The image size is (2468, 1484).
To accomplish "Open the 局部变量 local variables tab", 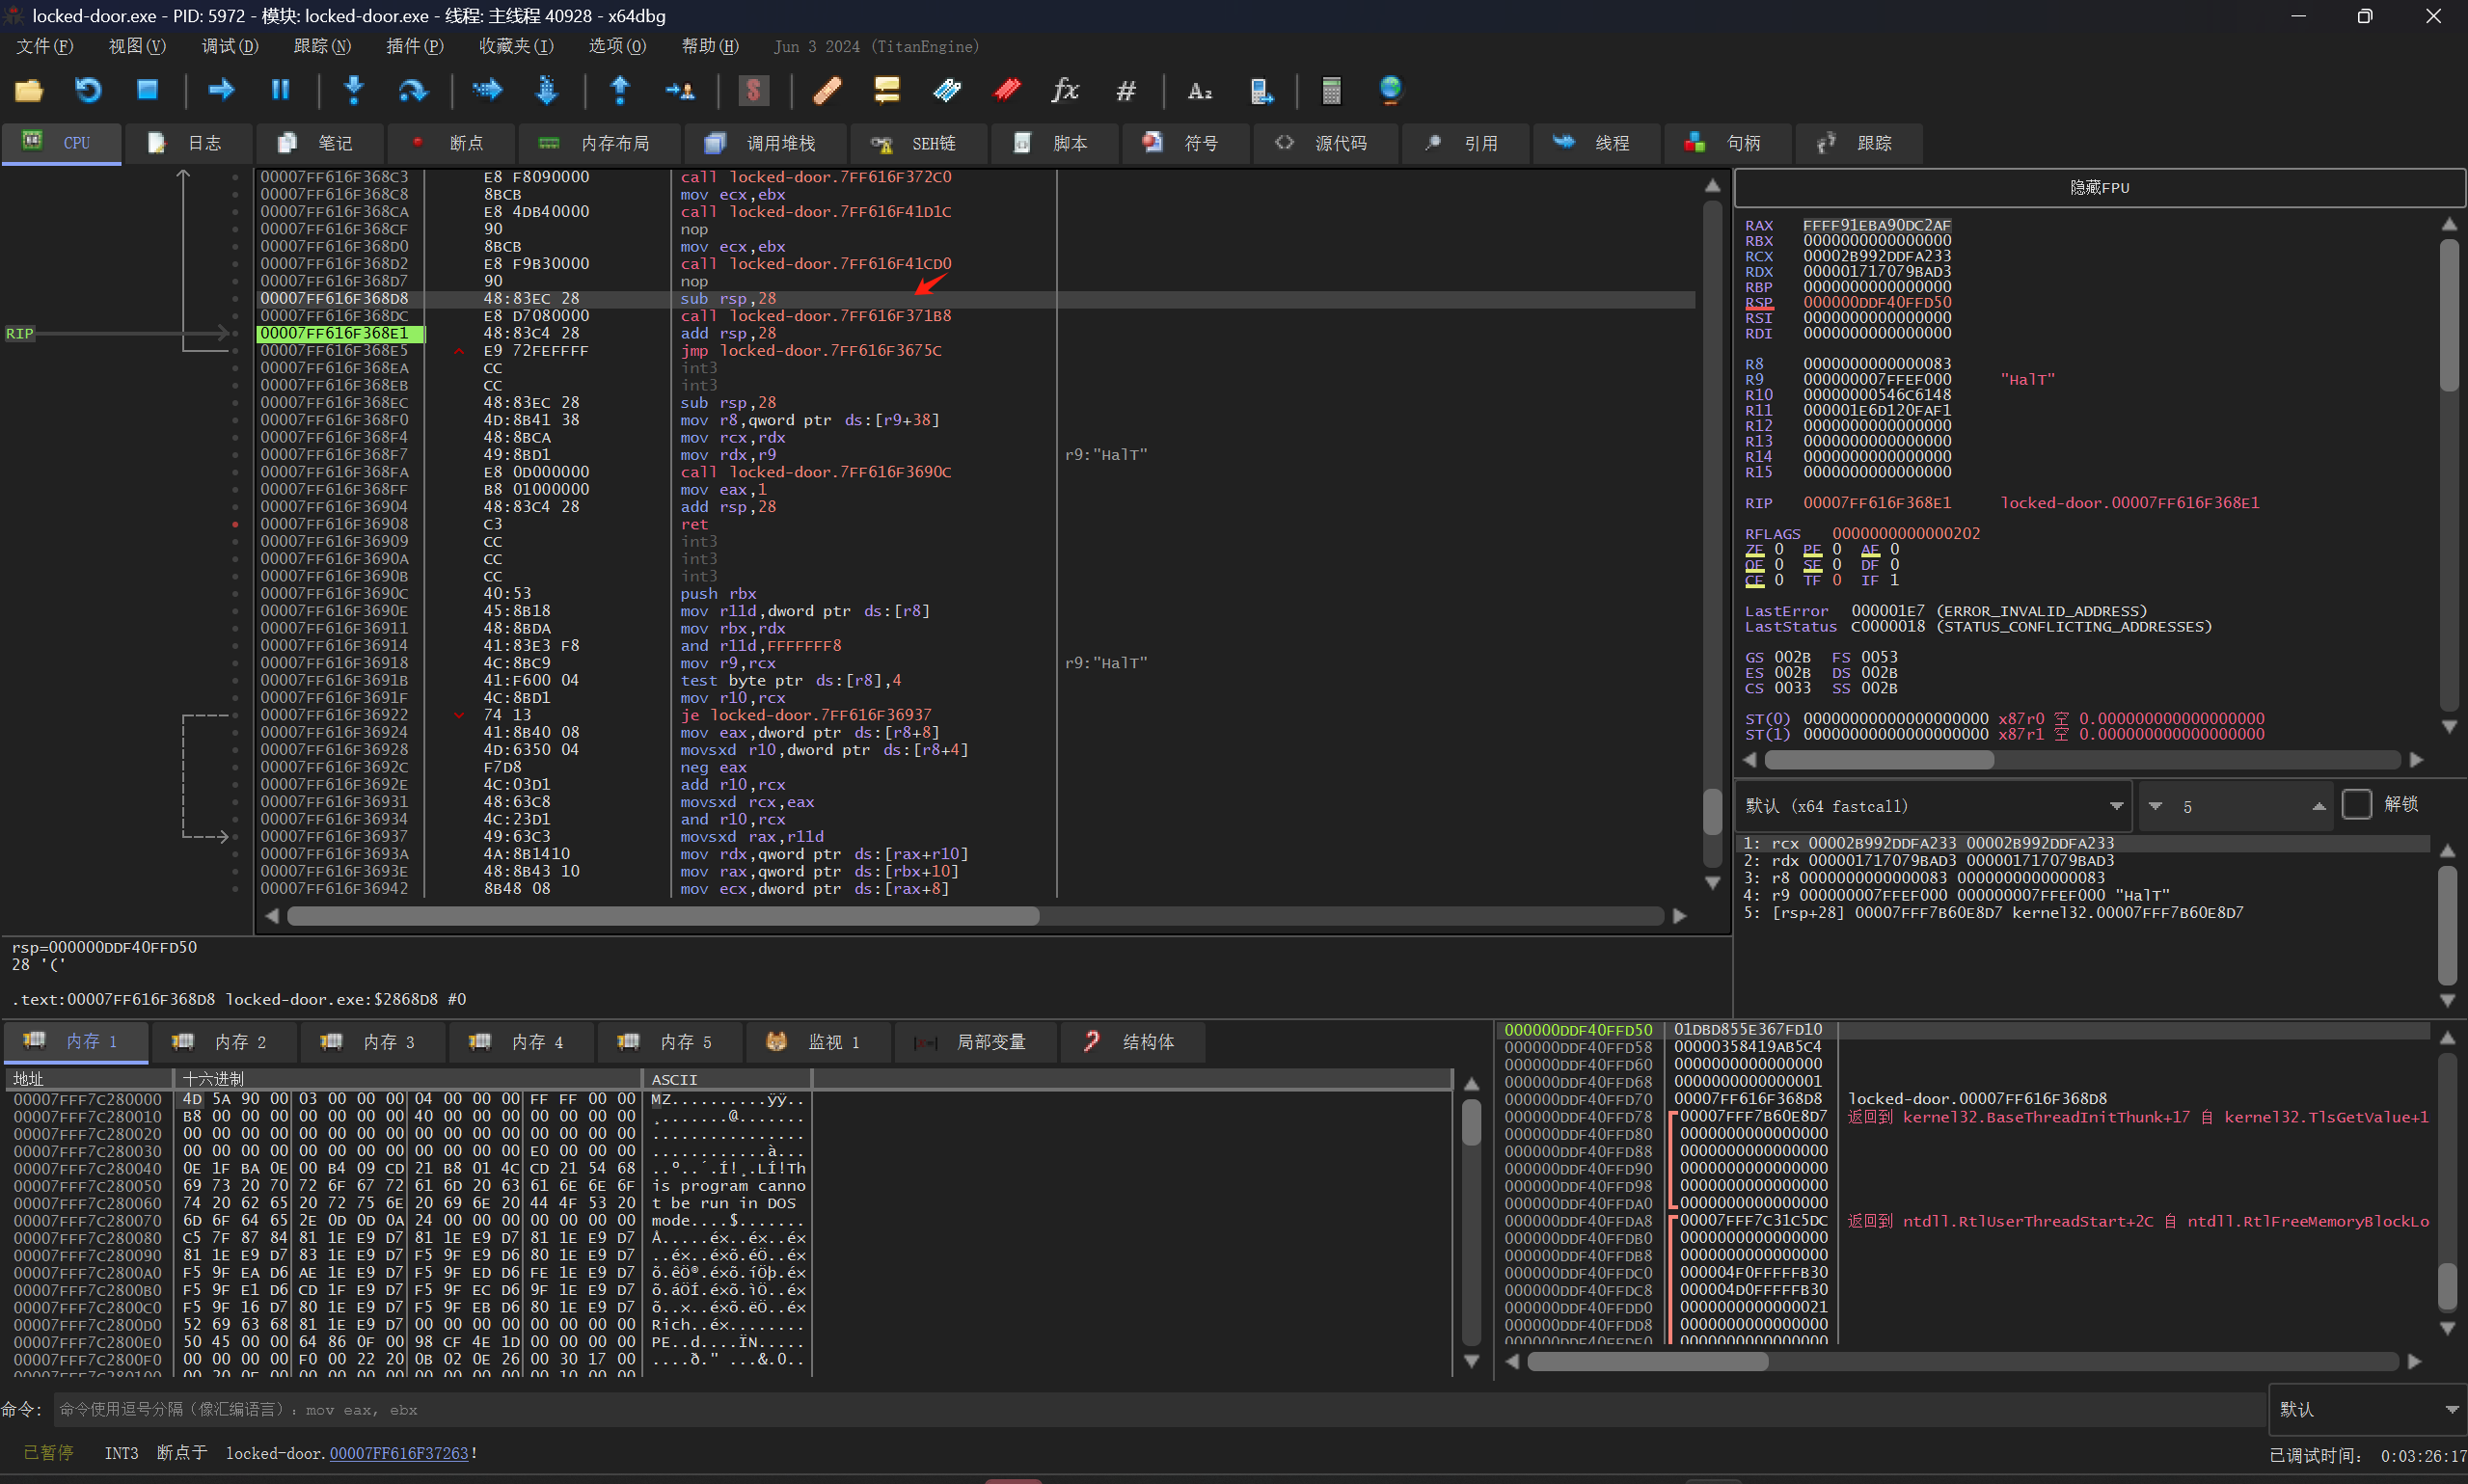I will 974,1042.
